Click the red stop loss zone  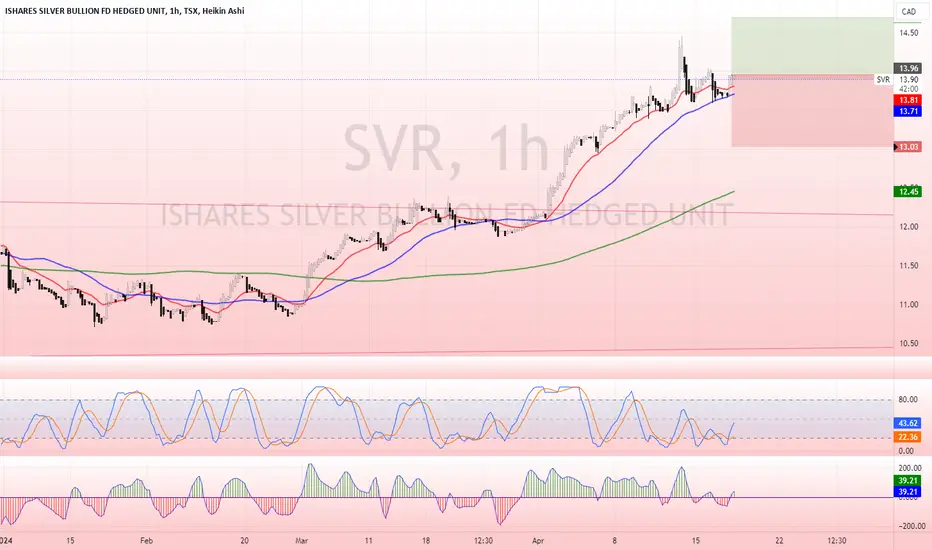[812, 111]
